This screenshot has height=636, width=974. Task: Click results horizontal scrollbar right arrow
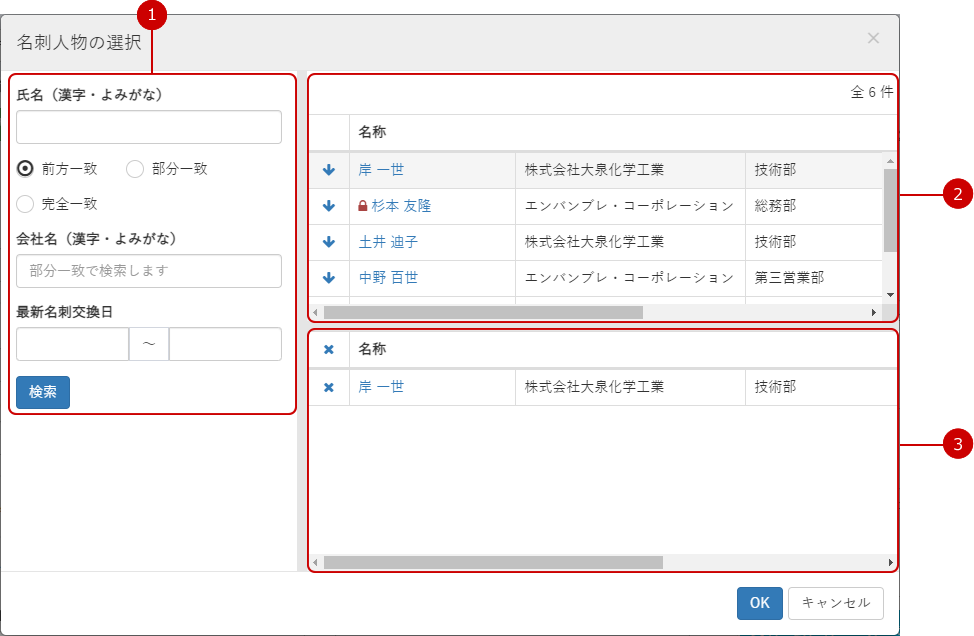(x=874, y=312)
